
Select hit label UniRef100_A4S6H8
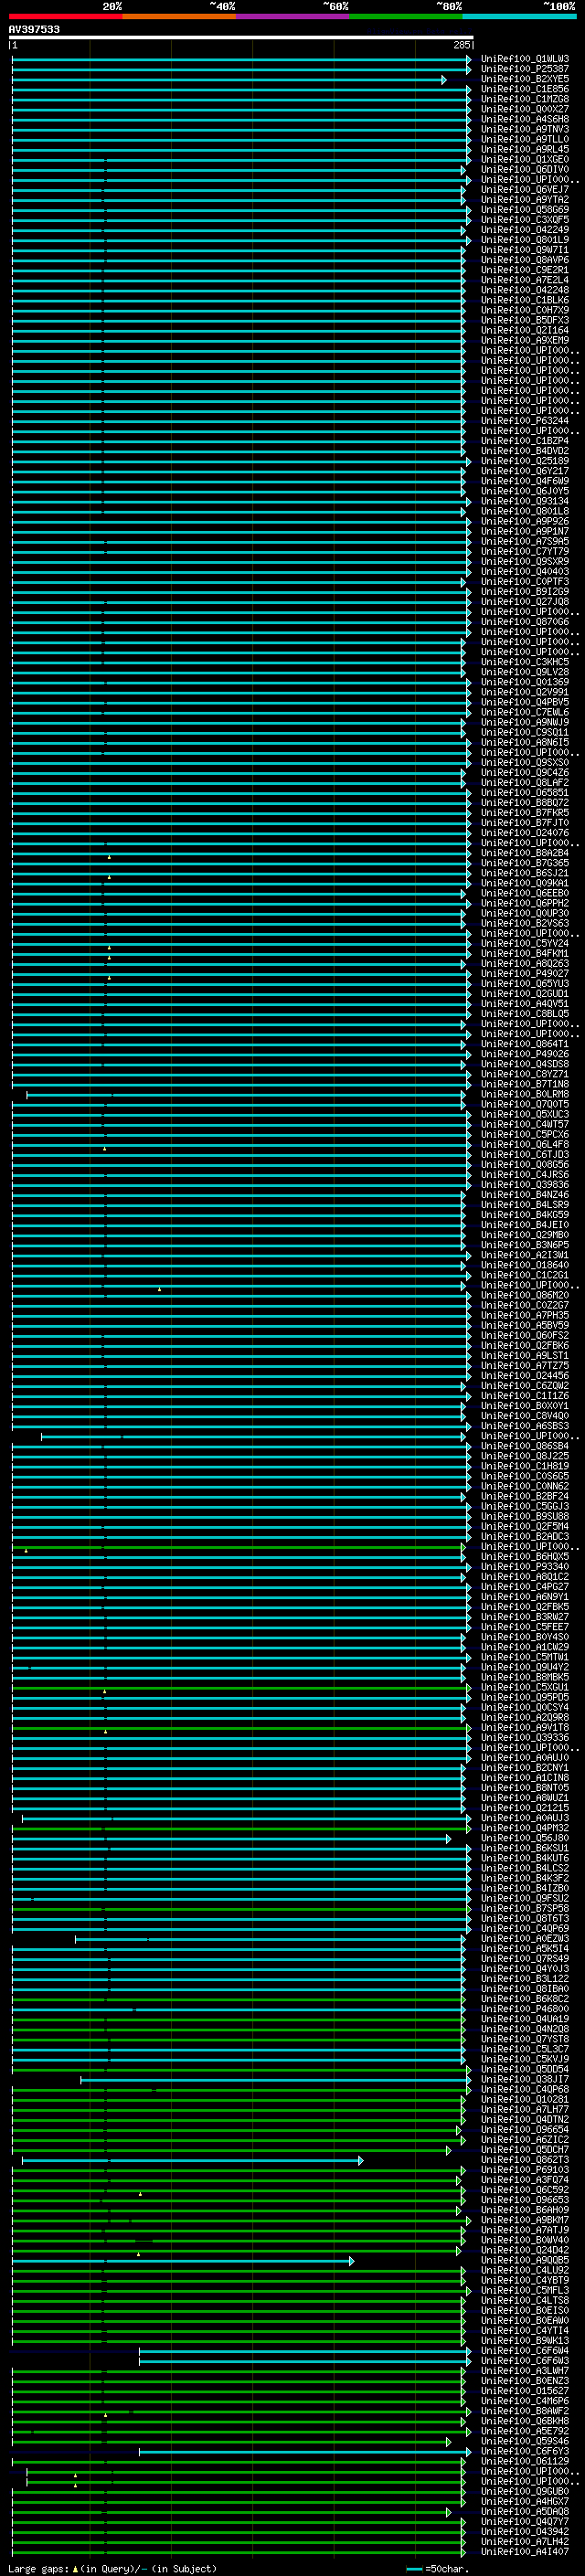point(524,119)
